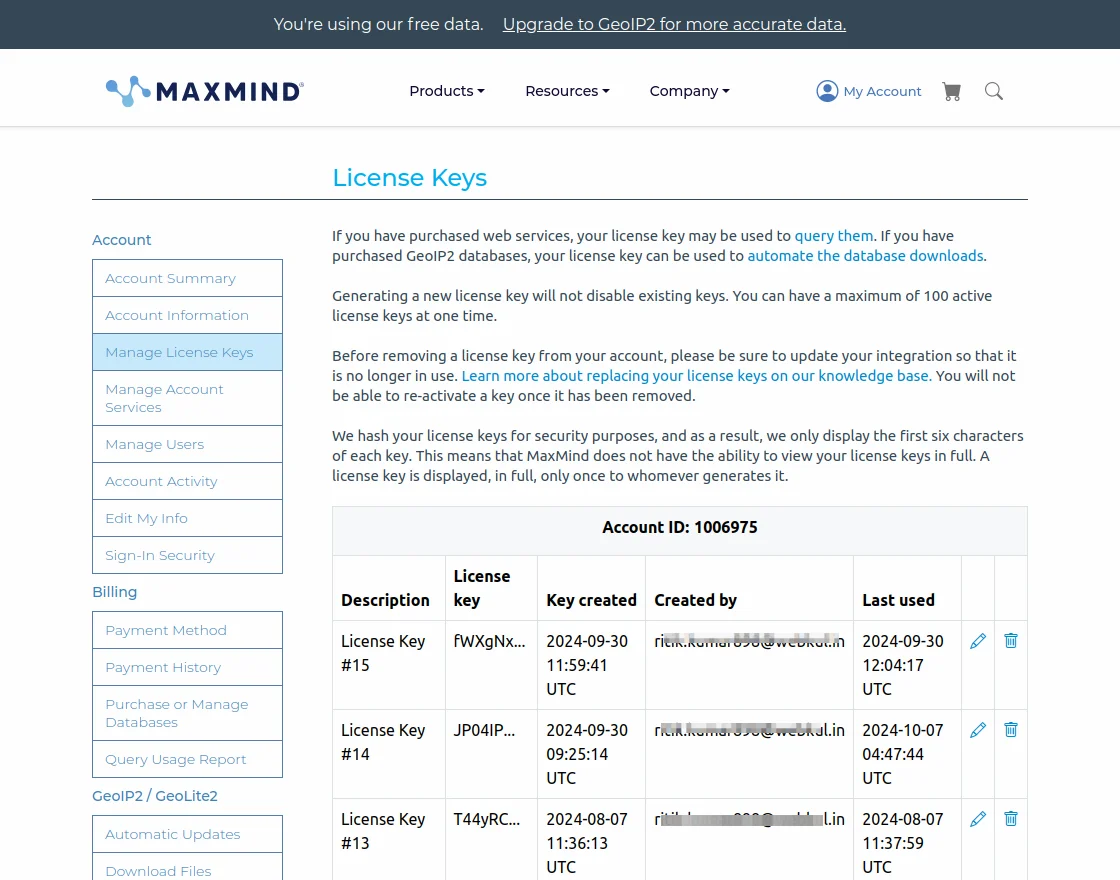Click the Upgrade to GeoIP2 link
Image resolution: width=1120 pixels, height=880 pixels.
pyautogui.click(x=673, y=24)
